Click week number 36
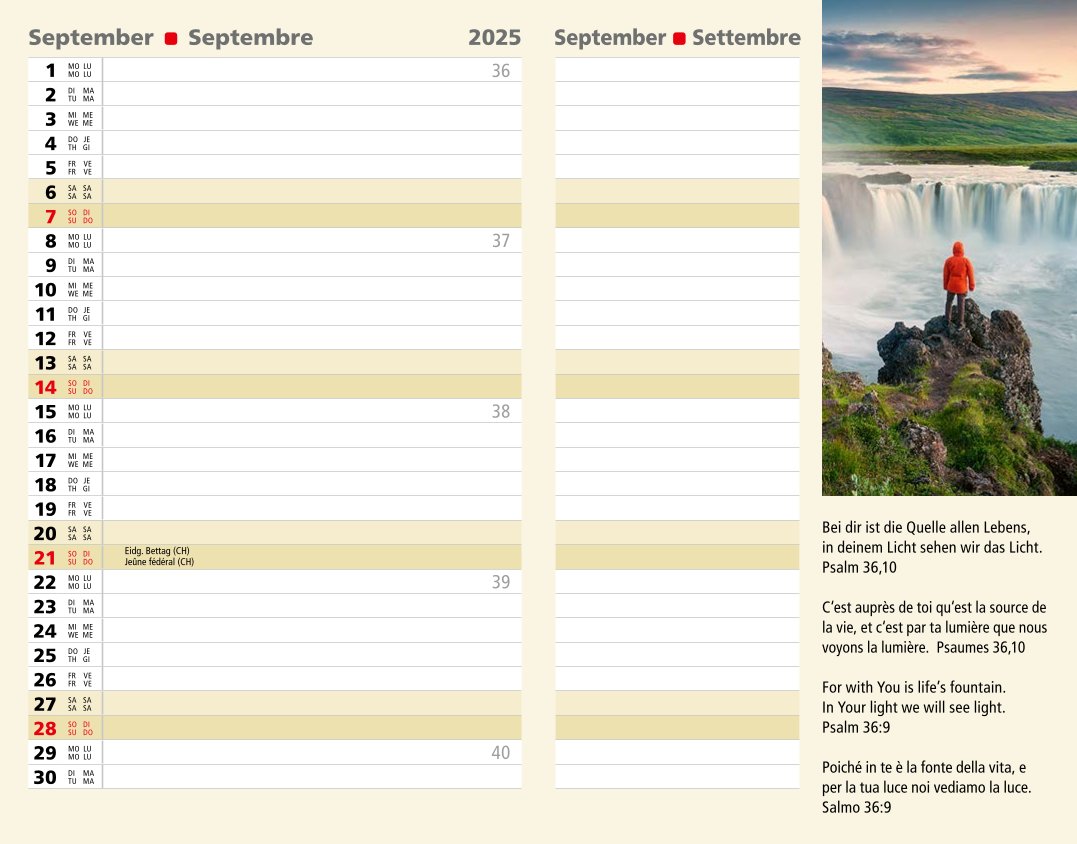The width and height of the screenshot is (1077, 844). coord(500,70)
